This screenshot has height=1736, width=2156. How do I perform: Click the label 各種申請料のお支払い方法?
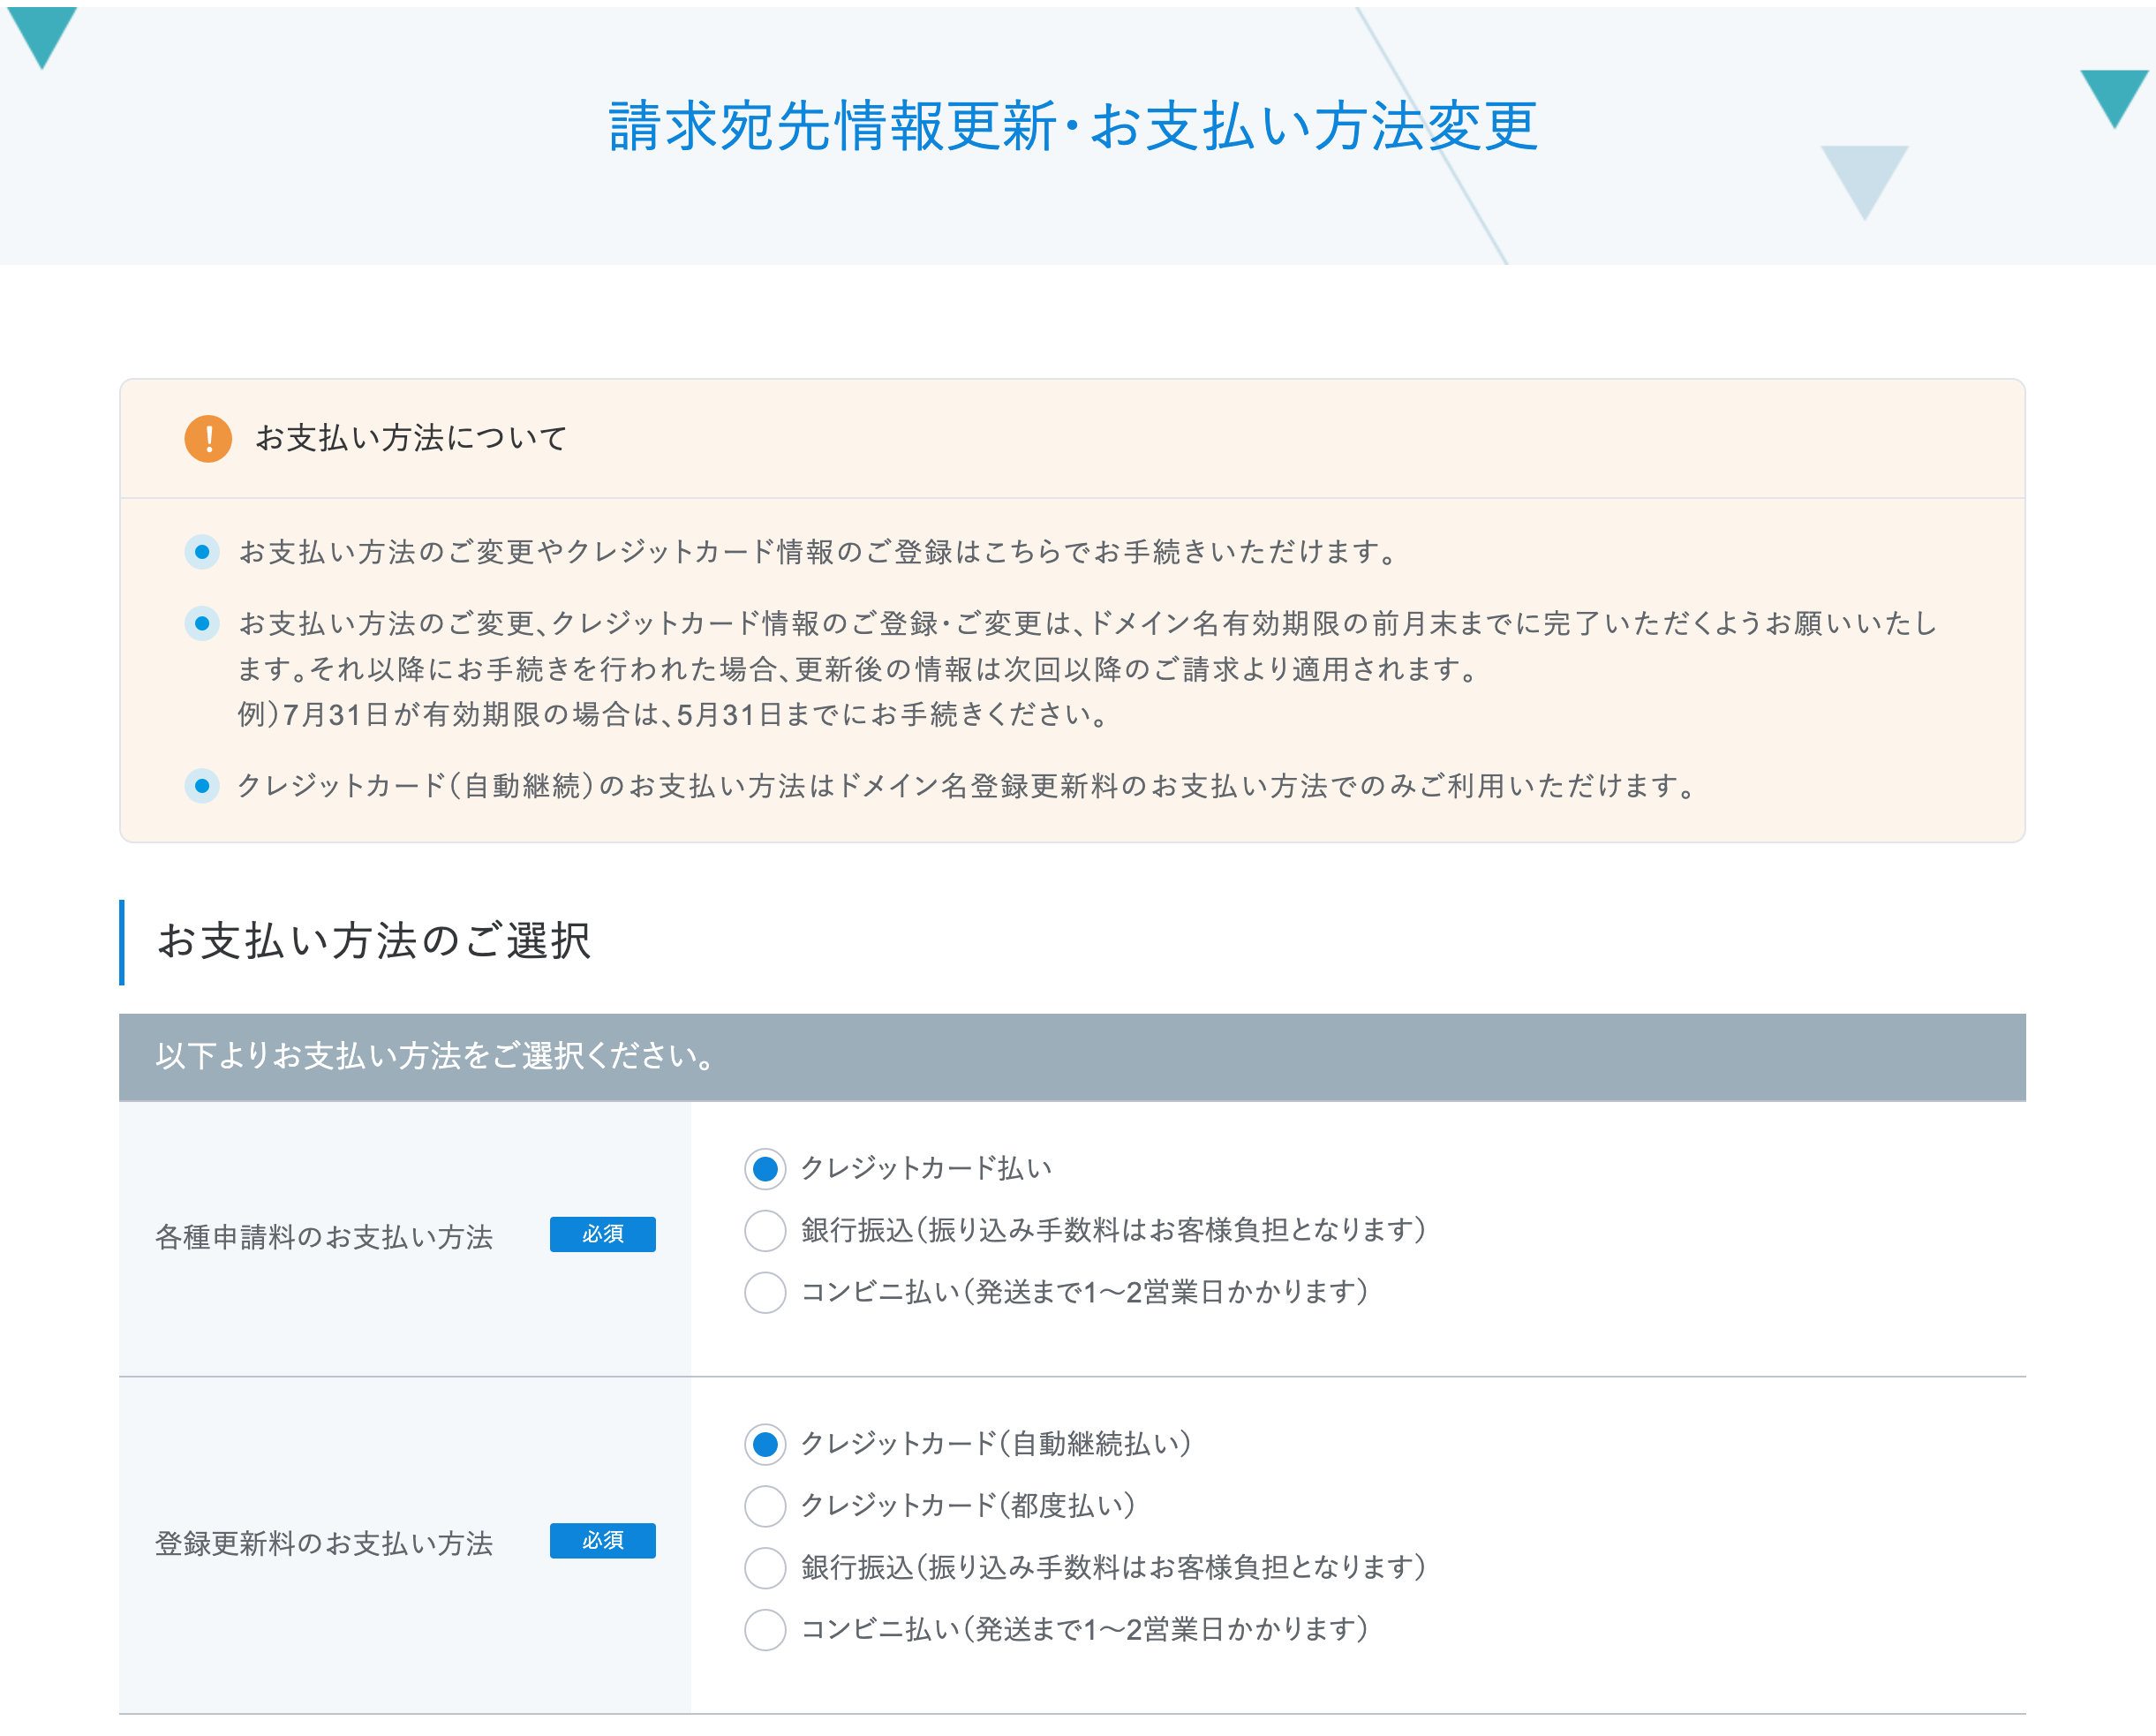(324, 1237)
